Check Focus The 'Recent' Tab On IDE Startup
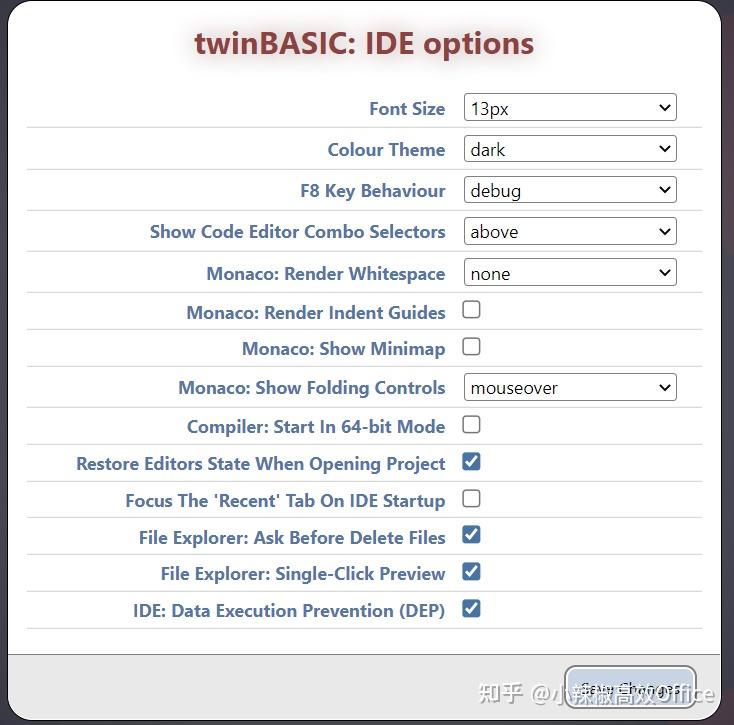The height and width of the screenshot is (725, 734). click(x=471, y=498)
